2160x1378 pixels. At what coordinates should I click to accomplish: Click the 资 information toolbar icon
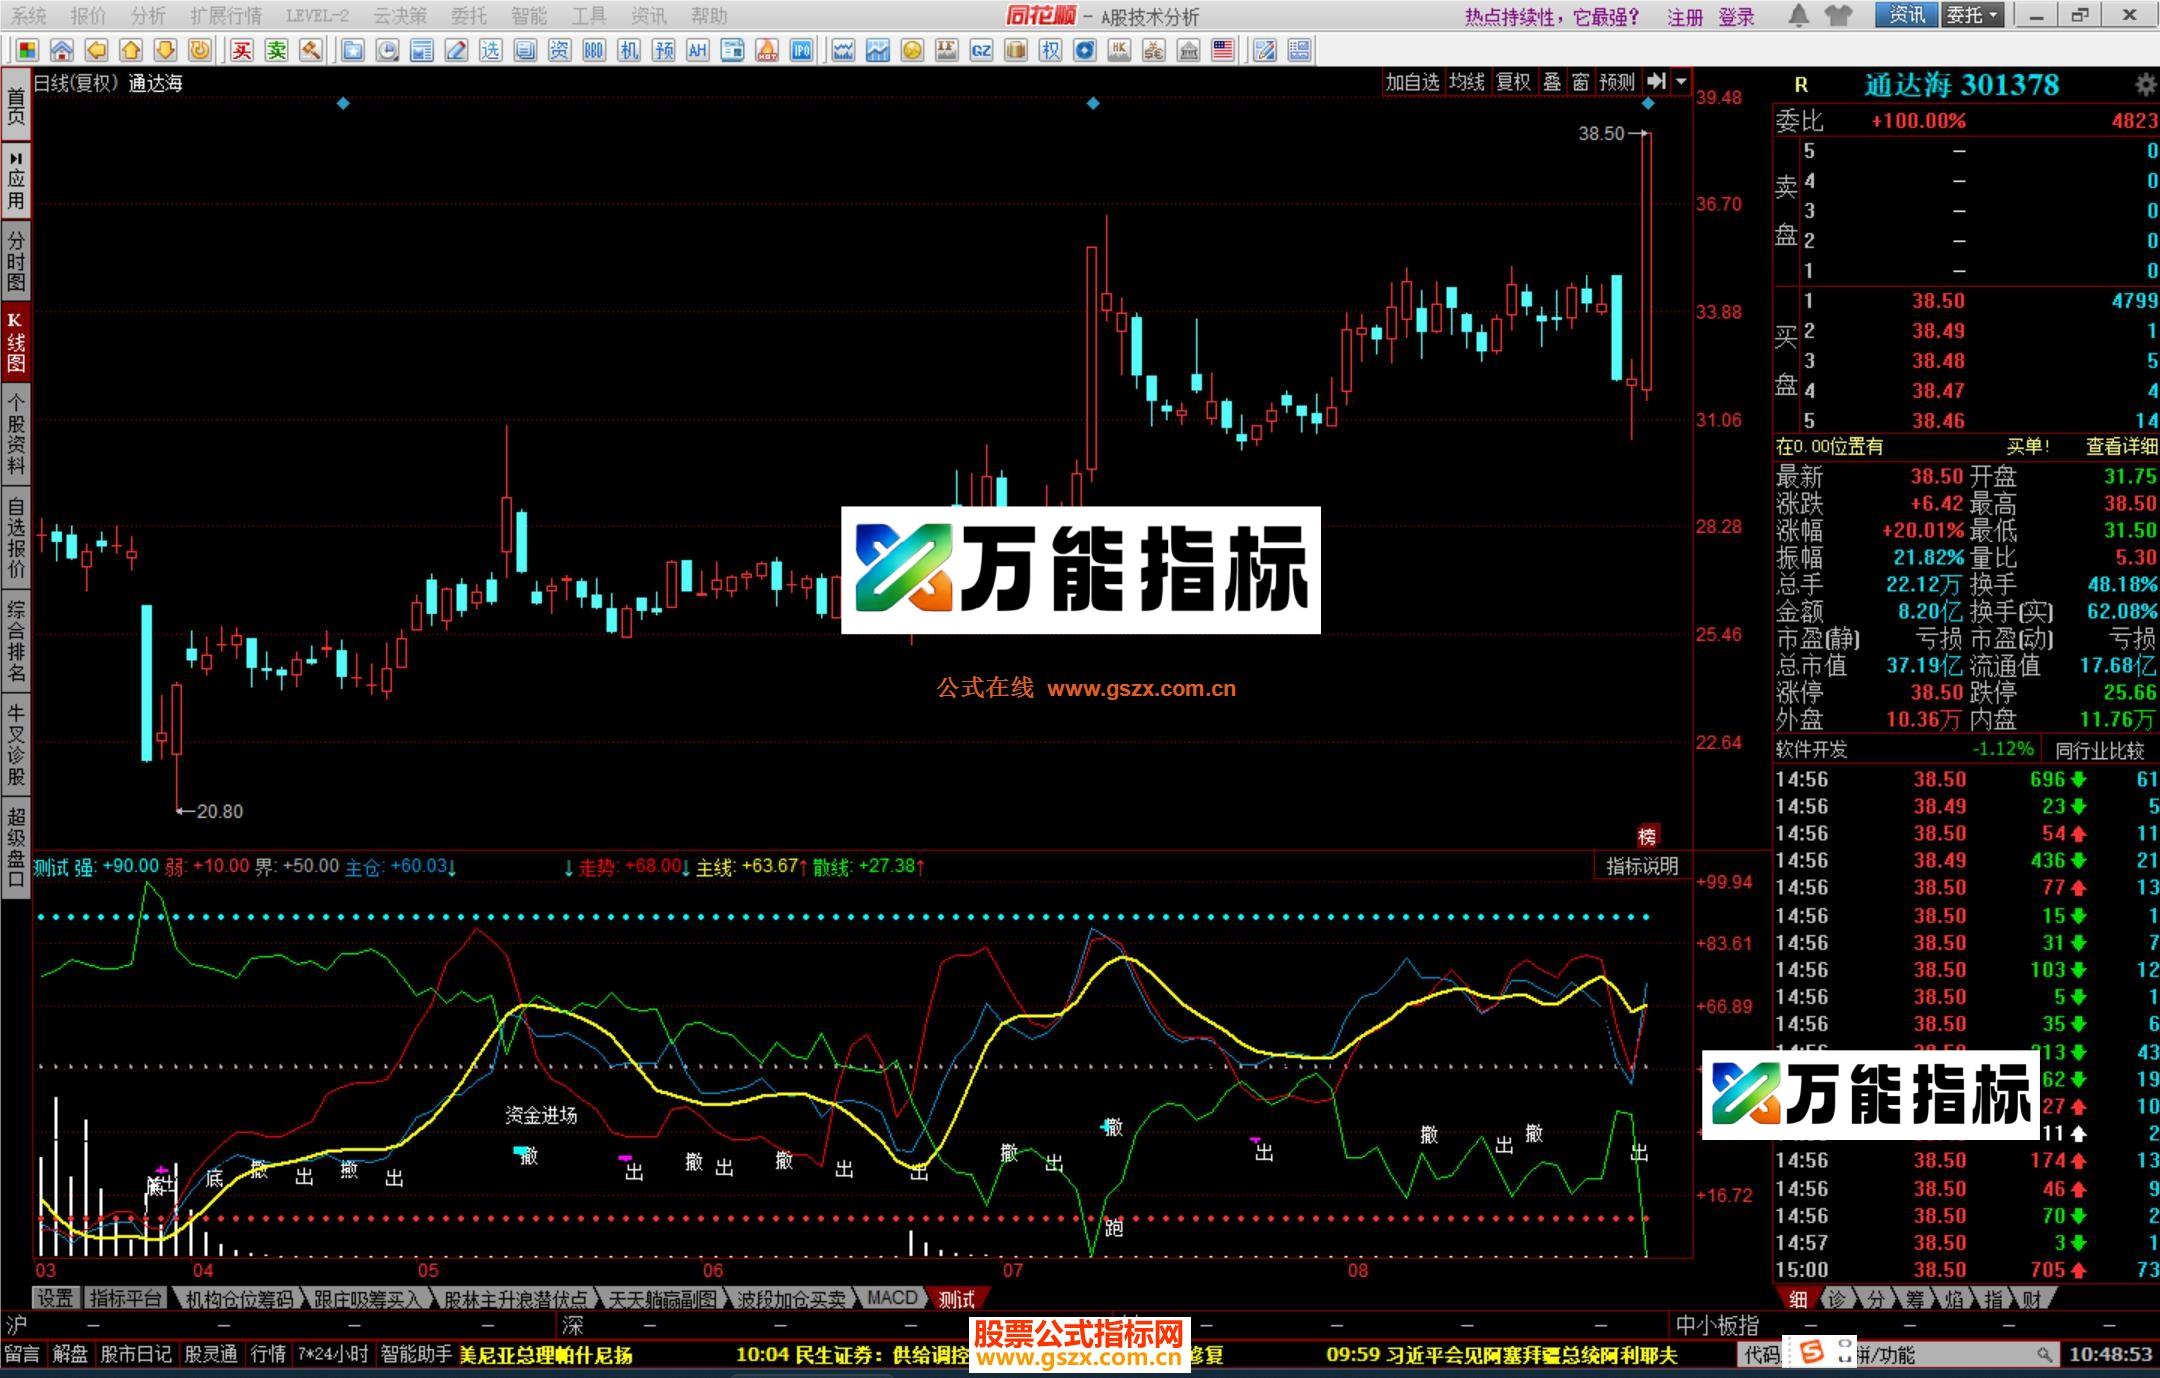(559, 50)
